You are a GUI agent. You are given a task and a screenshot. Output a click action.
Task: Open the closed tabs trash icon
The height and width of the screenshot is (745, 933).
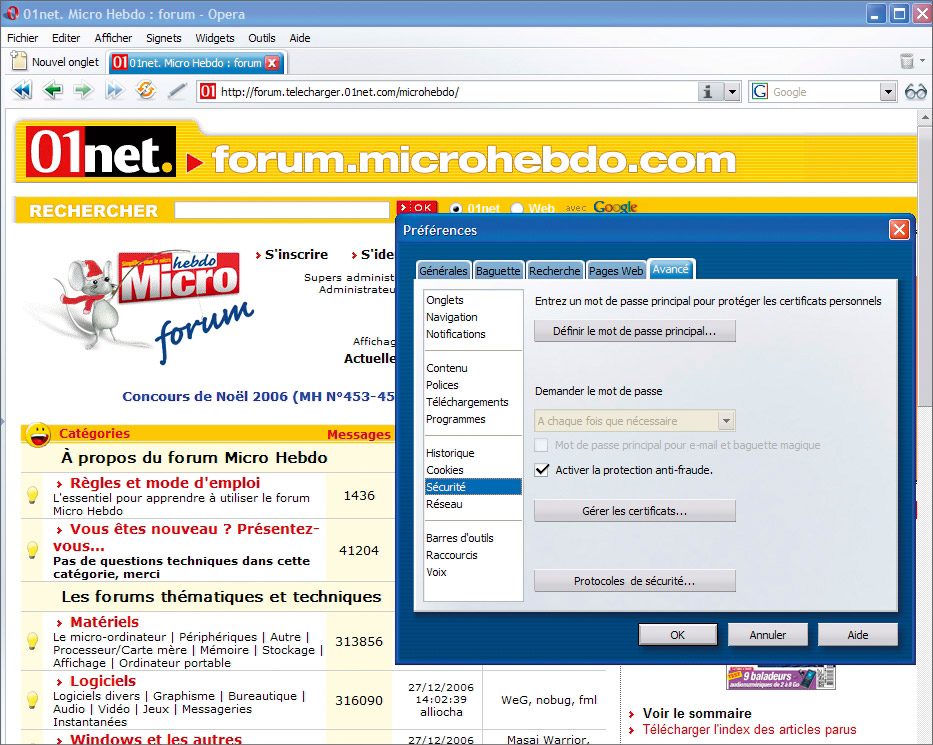(906, 62)
